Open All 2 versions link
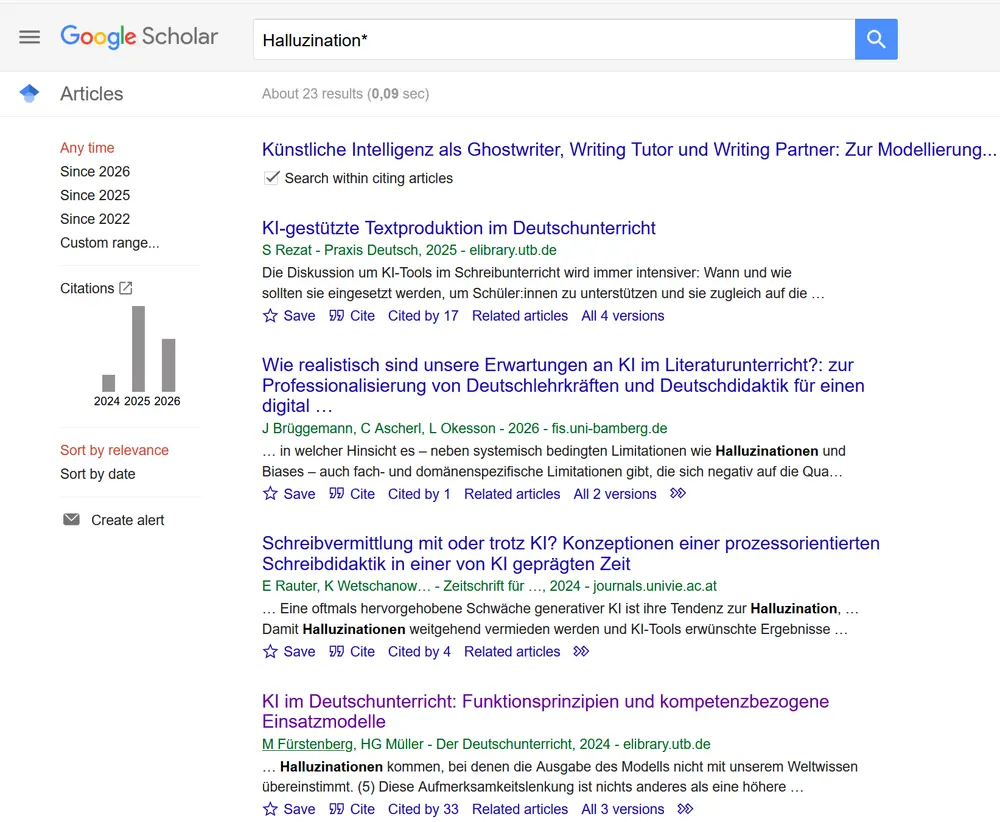Image resolution: width=1000 pixels, height=822 pixels. (x=615, y=494)
